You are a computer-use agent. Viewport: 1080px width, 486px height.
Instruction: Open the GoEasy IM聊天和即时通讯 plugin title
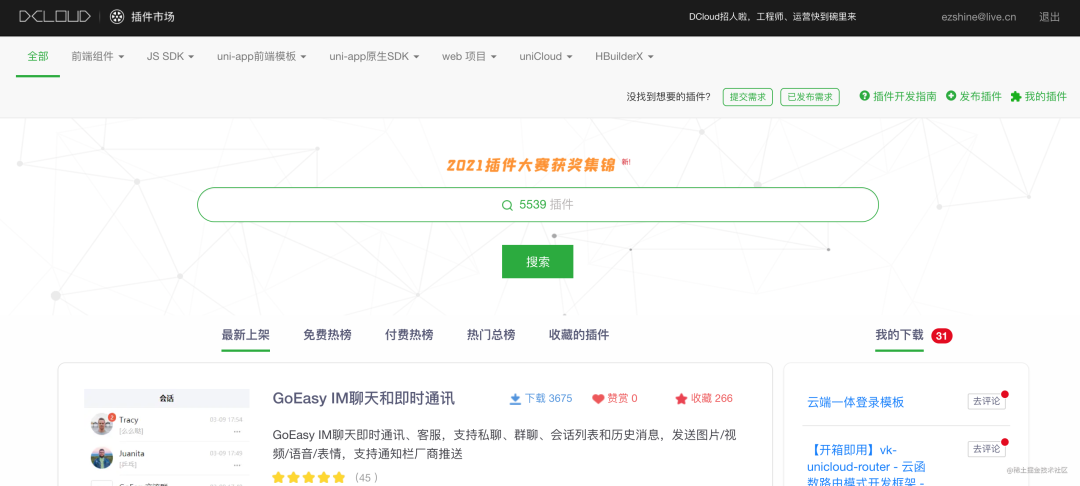click(x=364, y=399)
